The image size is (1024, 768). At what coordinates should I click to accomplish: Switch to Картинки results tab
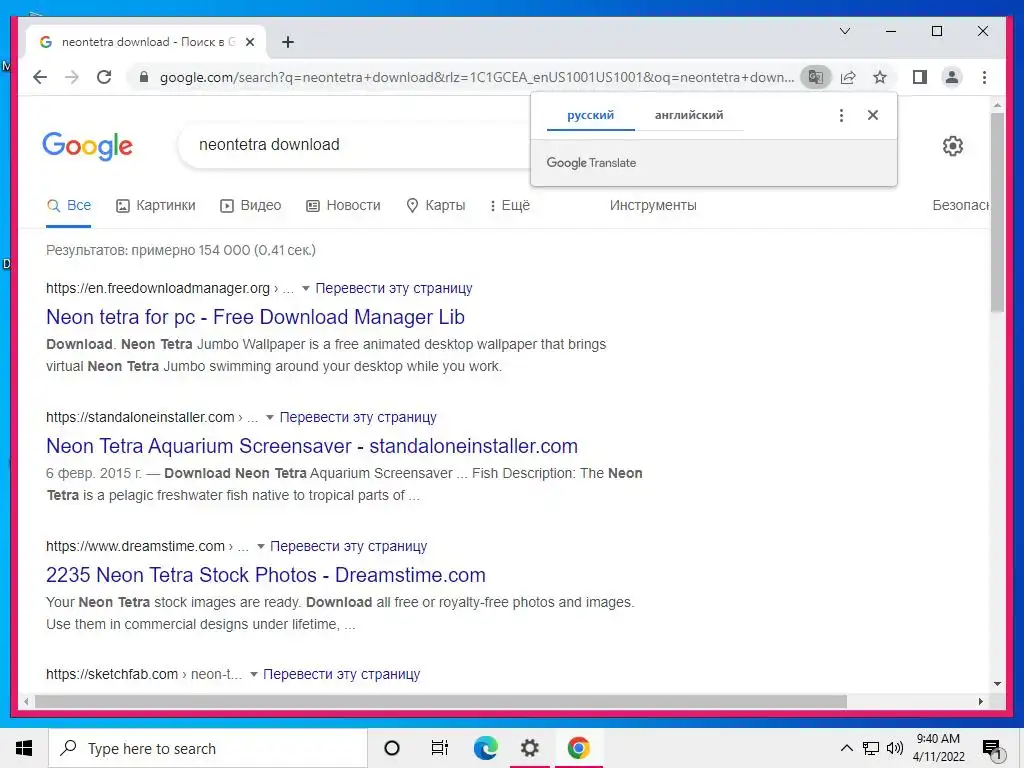[x=156, y=205]
